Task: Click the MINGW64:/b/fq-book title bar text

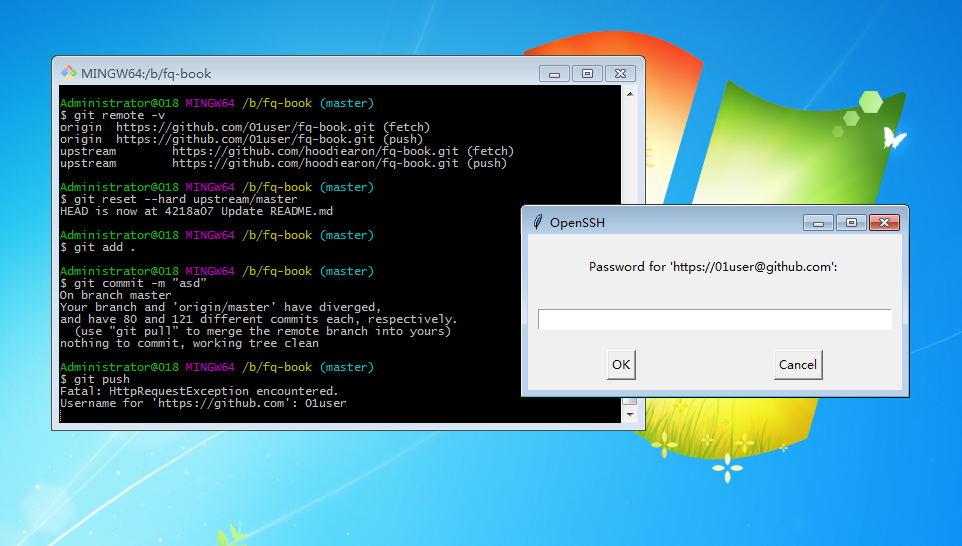Action: 146,74
